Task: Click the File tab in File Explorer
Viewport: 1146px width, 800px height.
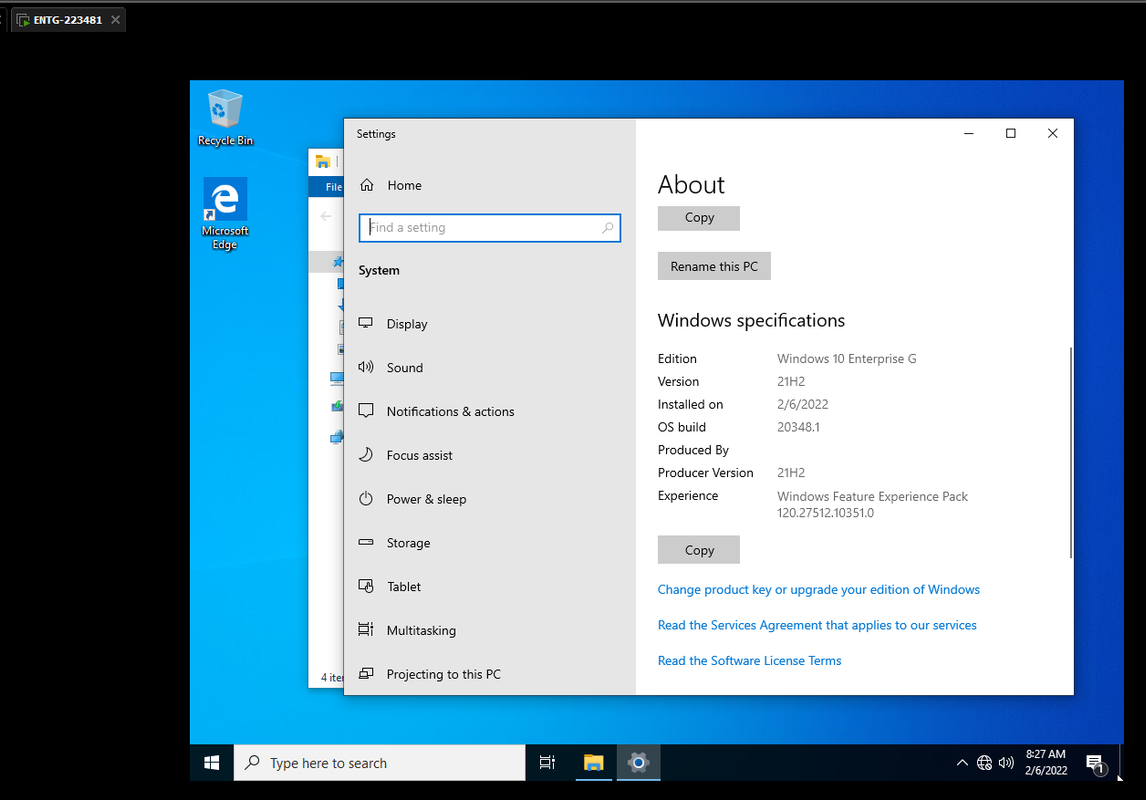Action: pos(334,187)
